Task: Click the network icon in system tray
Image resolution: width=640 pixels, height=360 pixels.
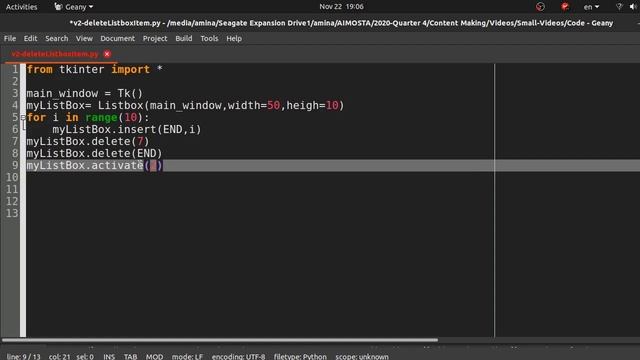Action: click(619, 7)
